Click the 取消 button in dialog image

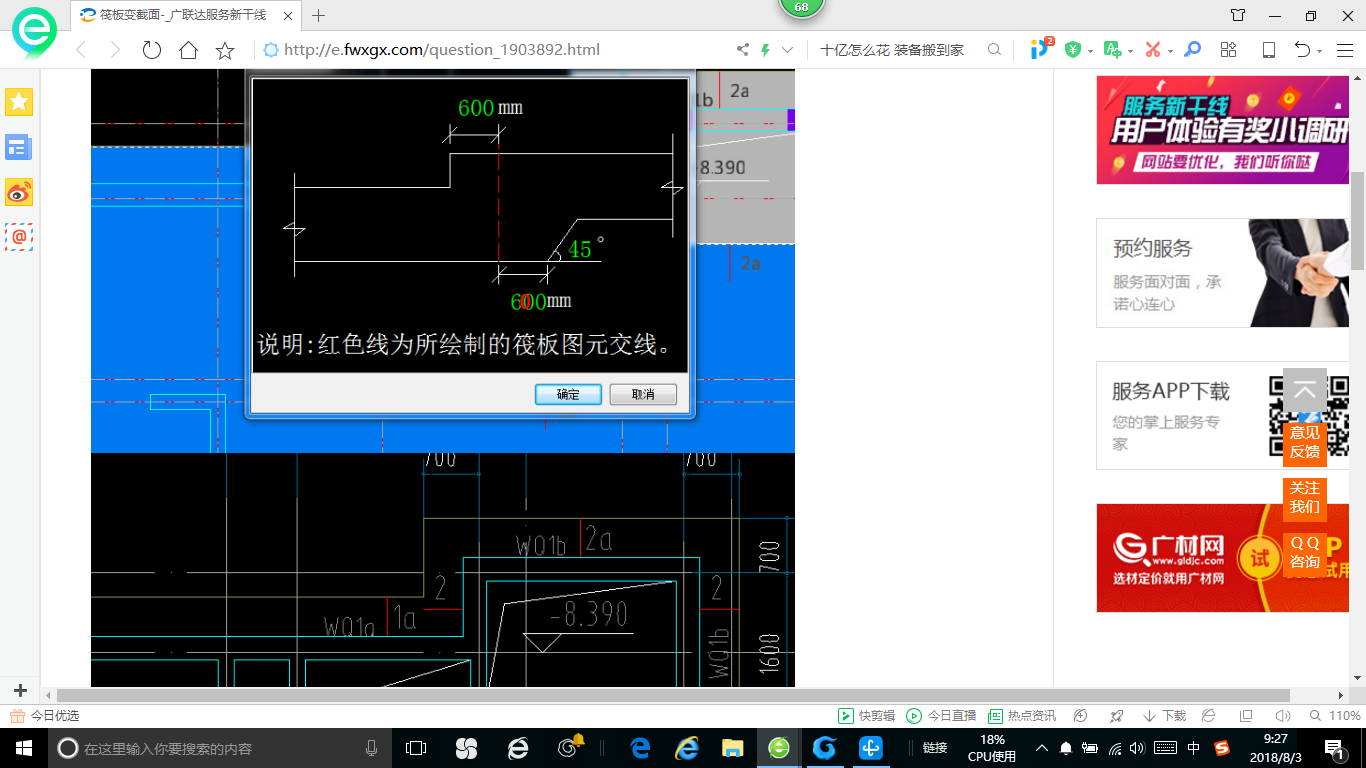[643, 394]
